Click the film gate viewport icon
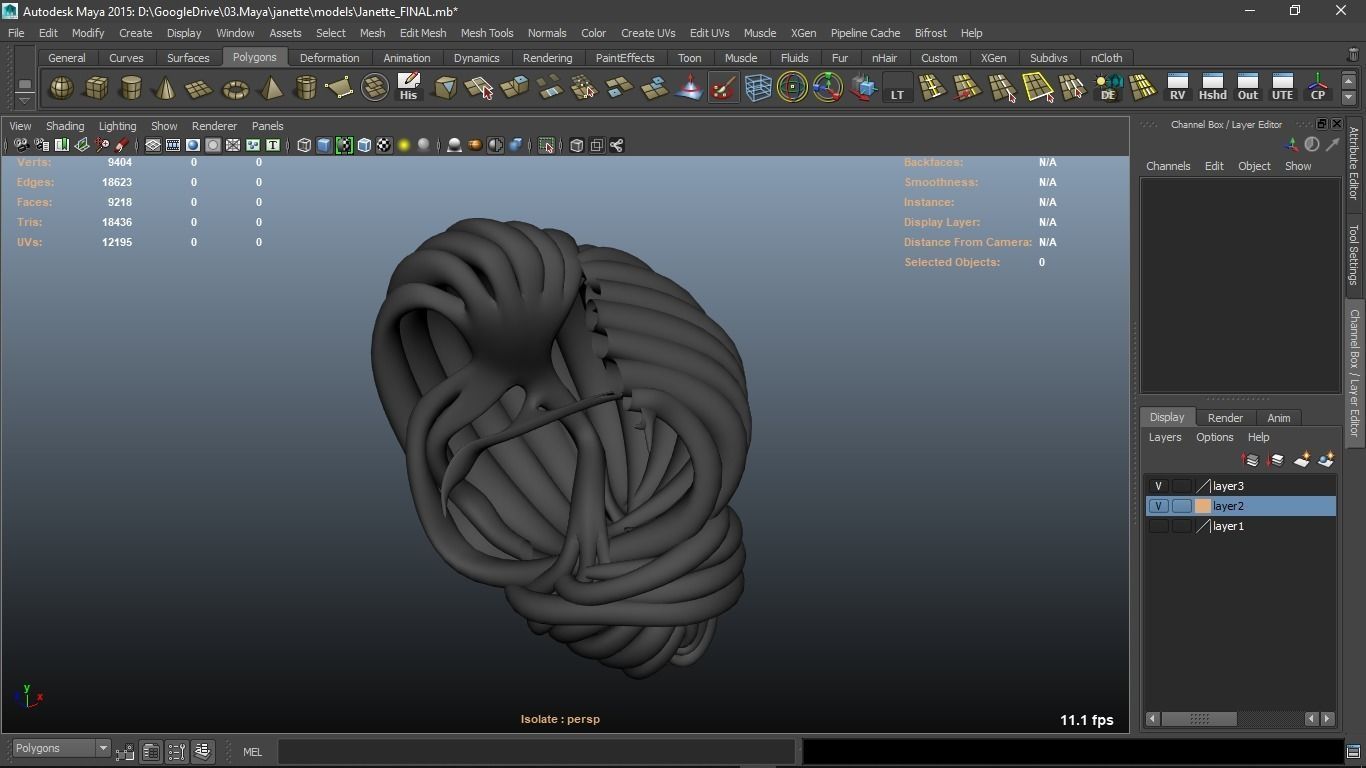Image resolution: width=1366 pixels, height=768 pixels. coord(173,146)
